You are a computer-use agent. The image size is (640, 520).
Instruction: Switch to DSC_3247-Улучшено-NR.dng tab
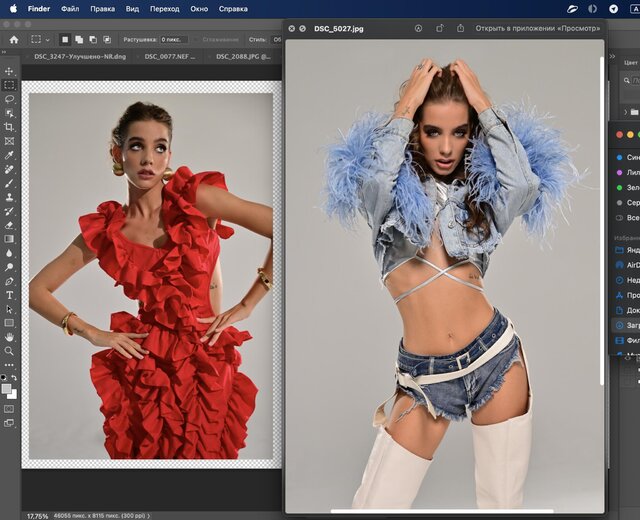click(80, 57)
